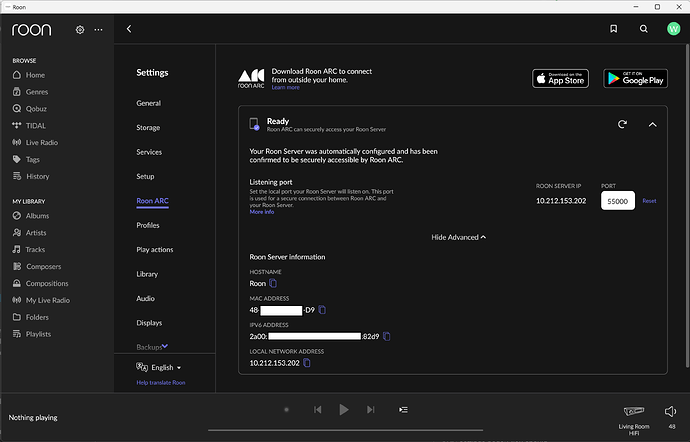
Task: Collapse the Ready status panel
Action: (653, 125)
